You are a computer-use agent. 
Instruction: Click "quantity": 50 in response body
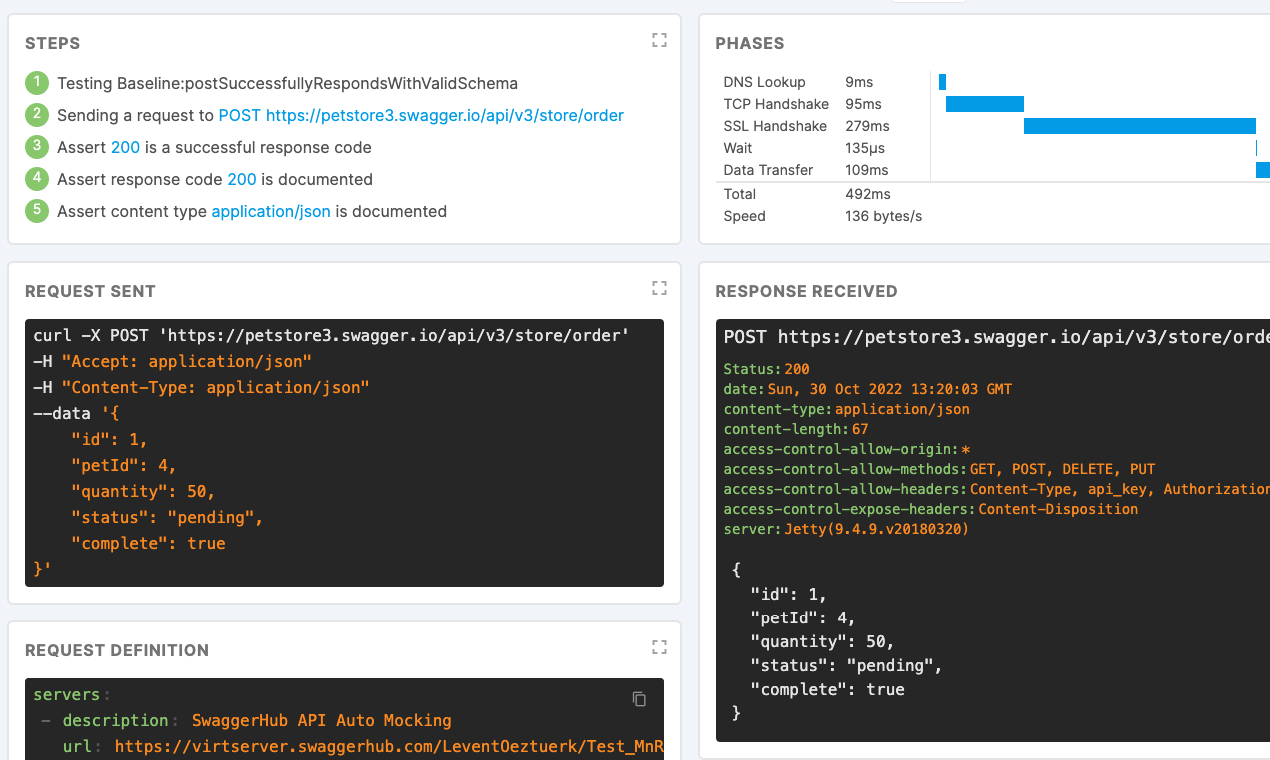click(823, 641)
